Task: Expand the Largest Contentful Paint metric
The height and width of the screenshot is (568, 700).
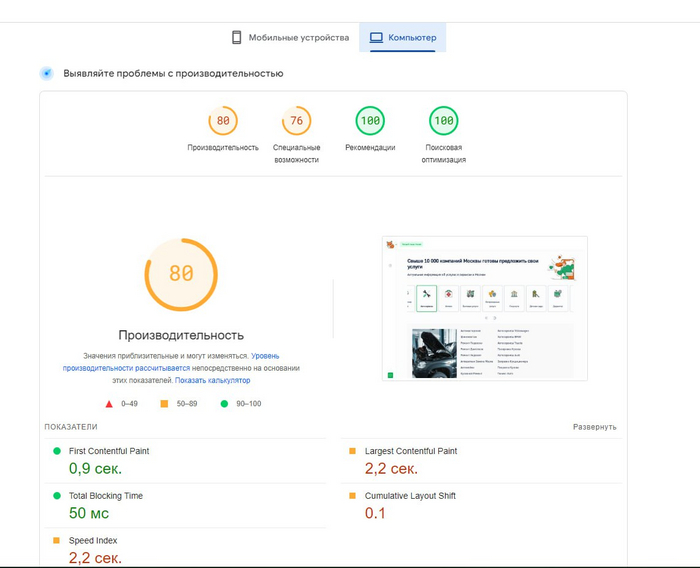Action: (x=410, y=452)
